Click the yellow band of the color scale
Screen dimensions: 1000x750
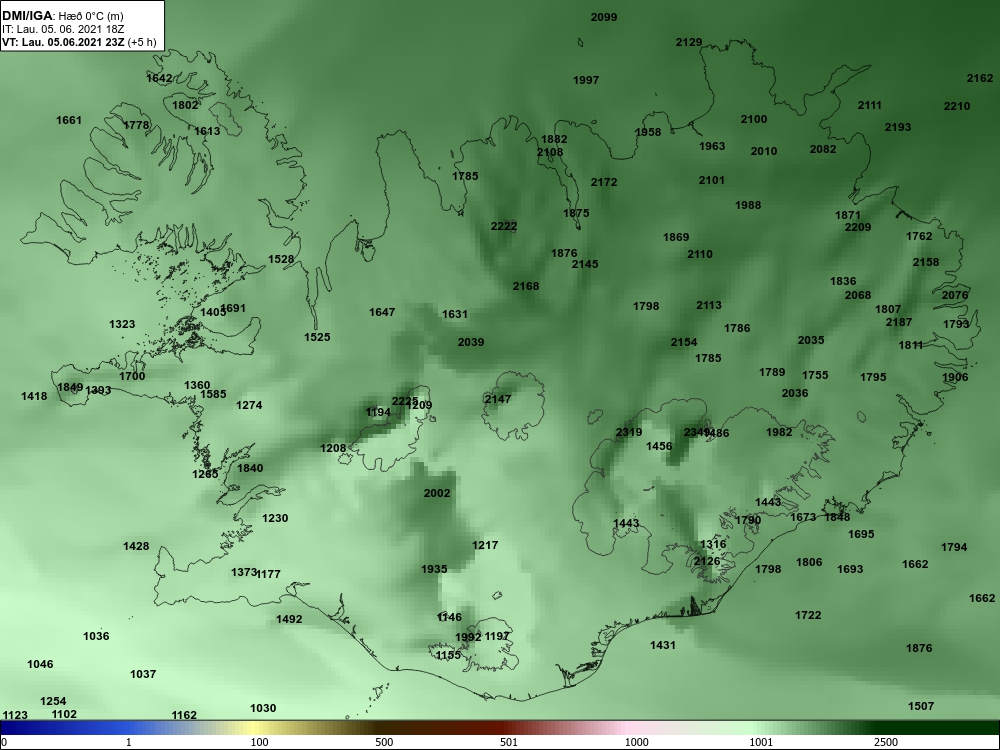coord(252,728)
